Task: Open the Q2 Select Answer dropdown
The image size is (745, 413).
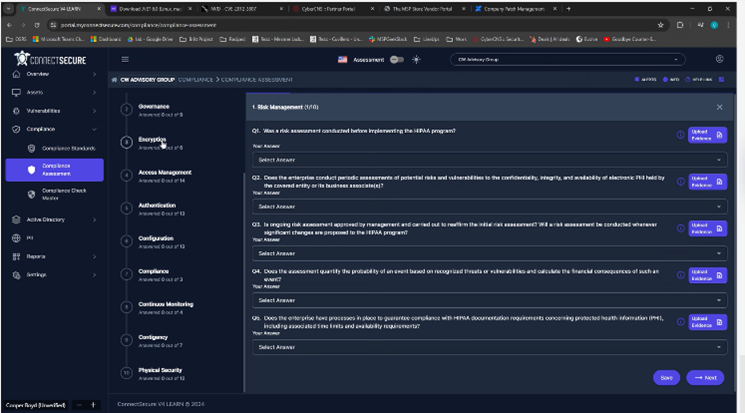Action: pyautogui.click(x=489, y=207)
